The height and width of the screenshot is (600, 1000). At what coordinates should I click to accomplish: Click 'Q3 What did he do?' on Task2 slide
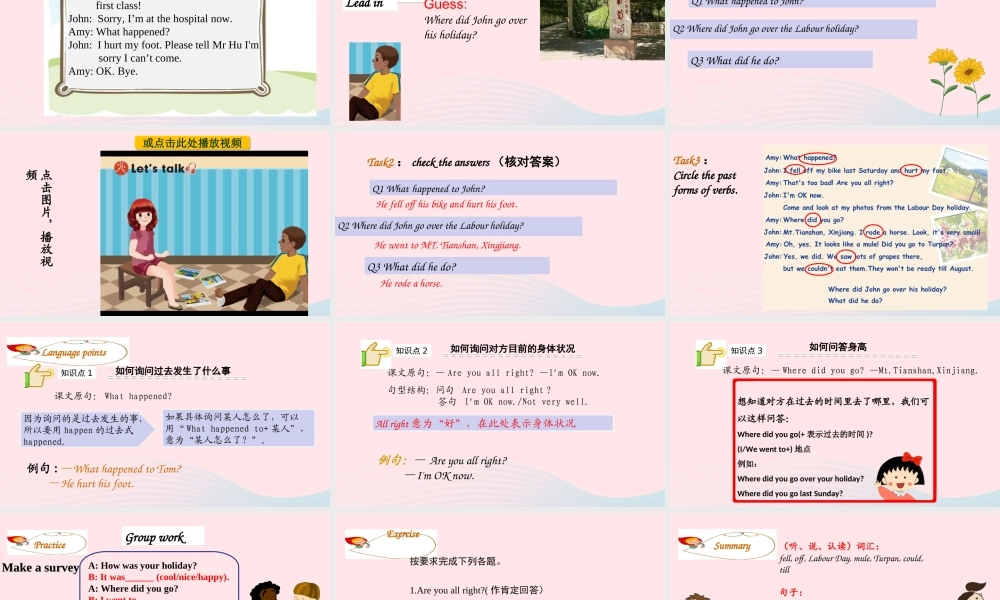[457, 267]
